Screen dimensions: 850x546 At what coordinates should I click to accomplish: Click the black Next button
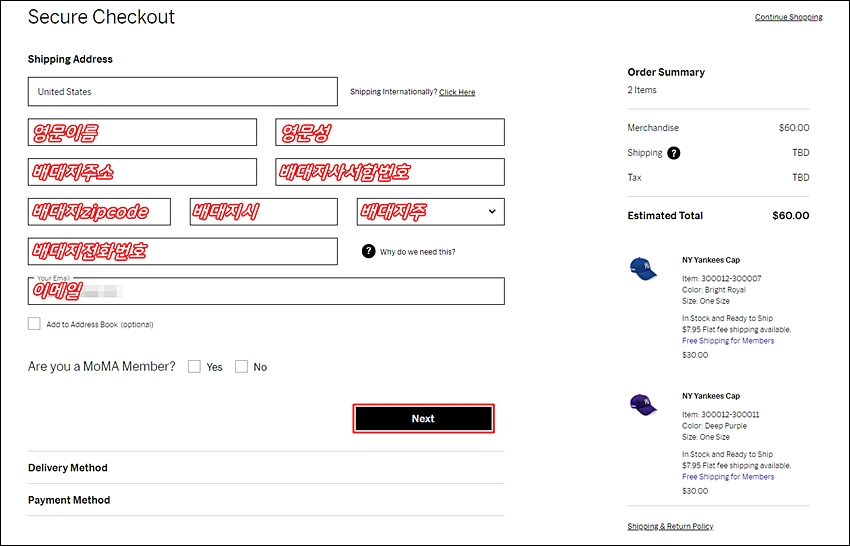pyautogui.click(x=423, y=419)
